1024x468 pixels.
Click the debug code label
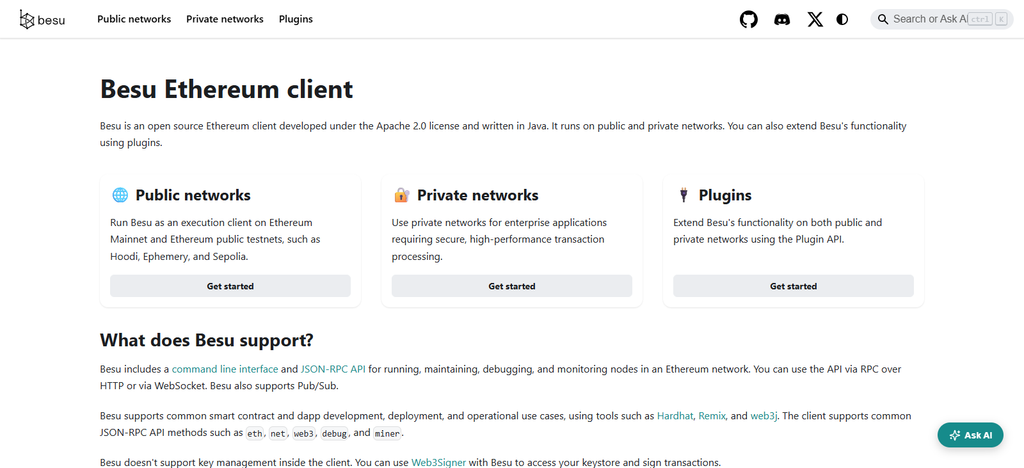point(335,433)
